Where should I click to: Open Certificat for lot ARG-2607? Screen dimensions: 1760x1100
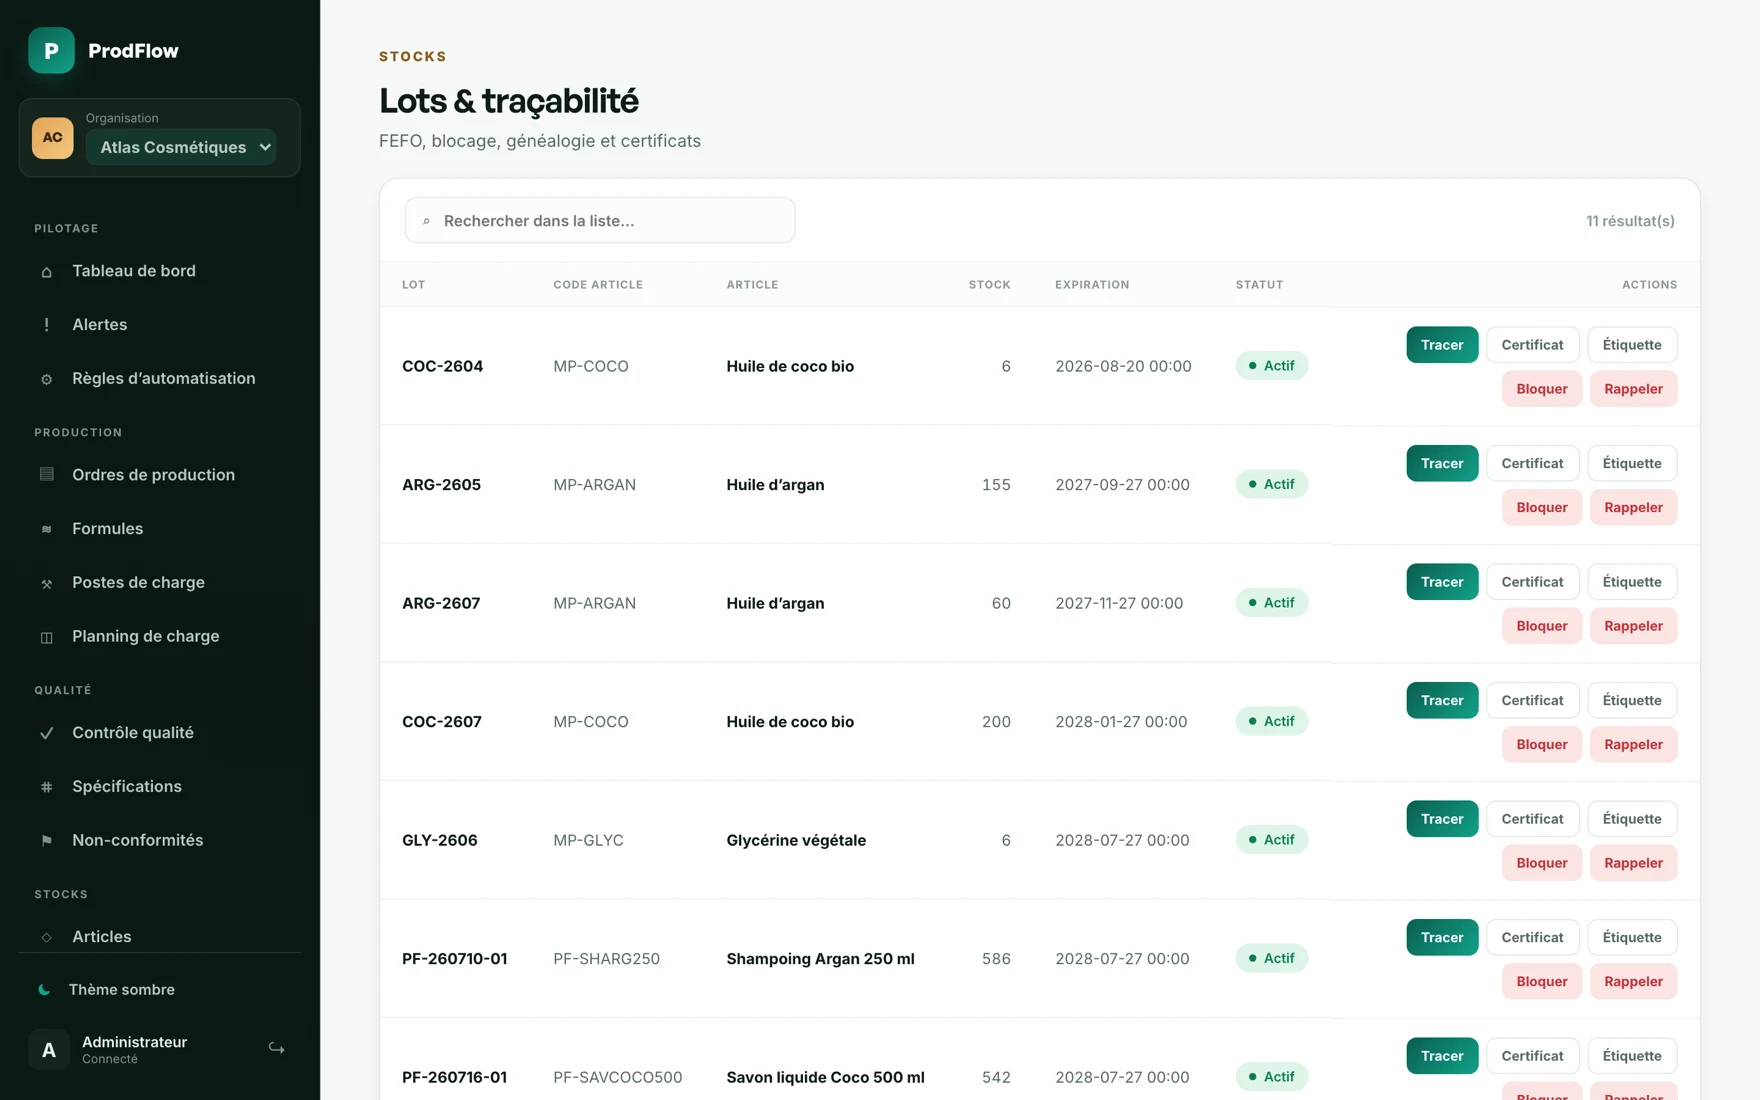pos(1532,582)
